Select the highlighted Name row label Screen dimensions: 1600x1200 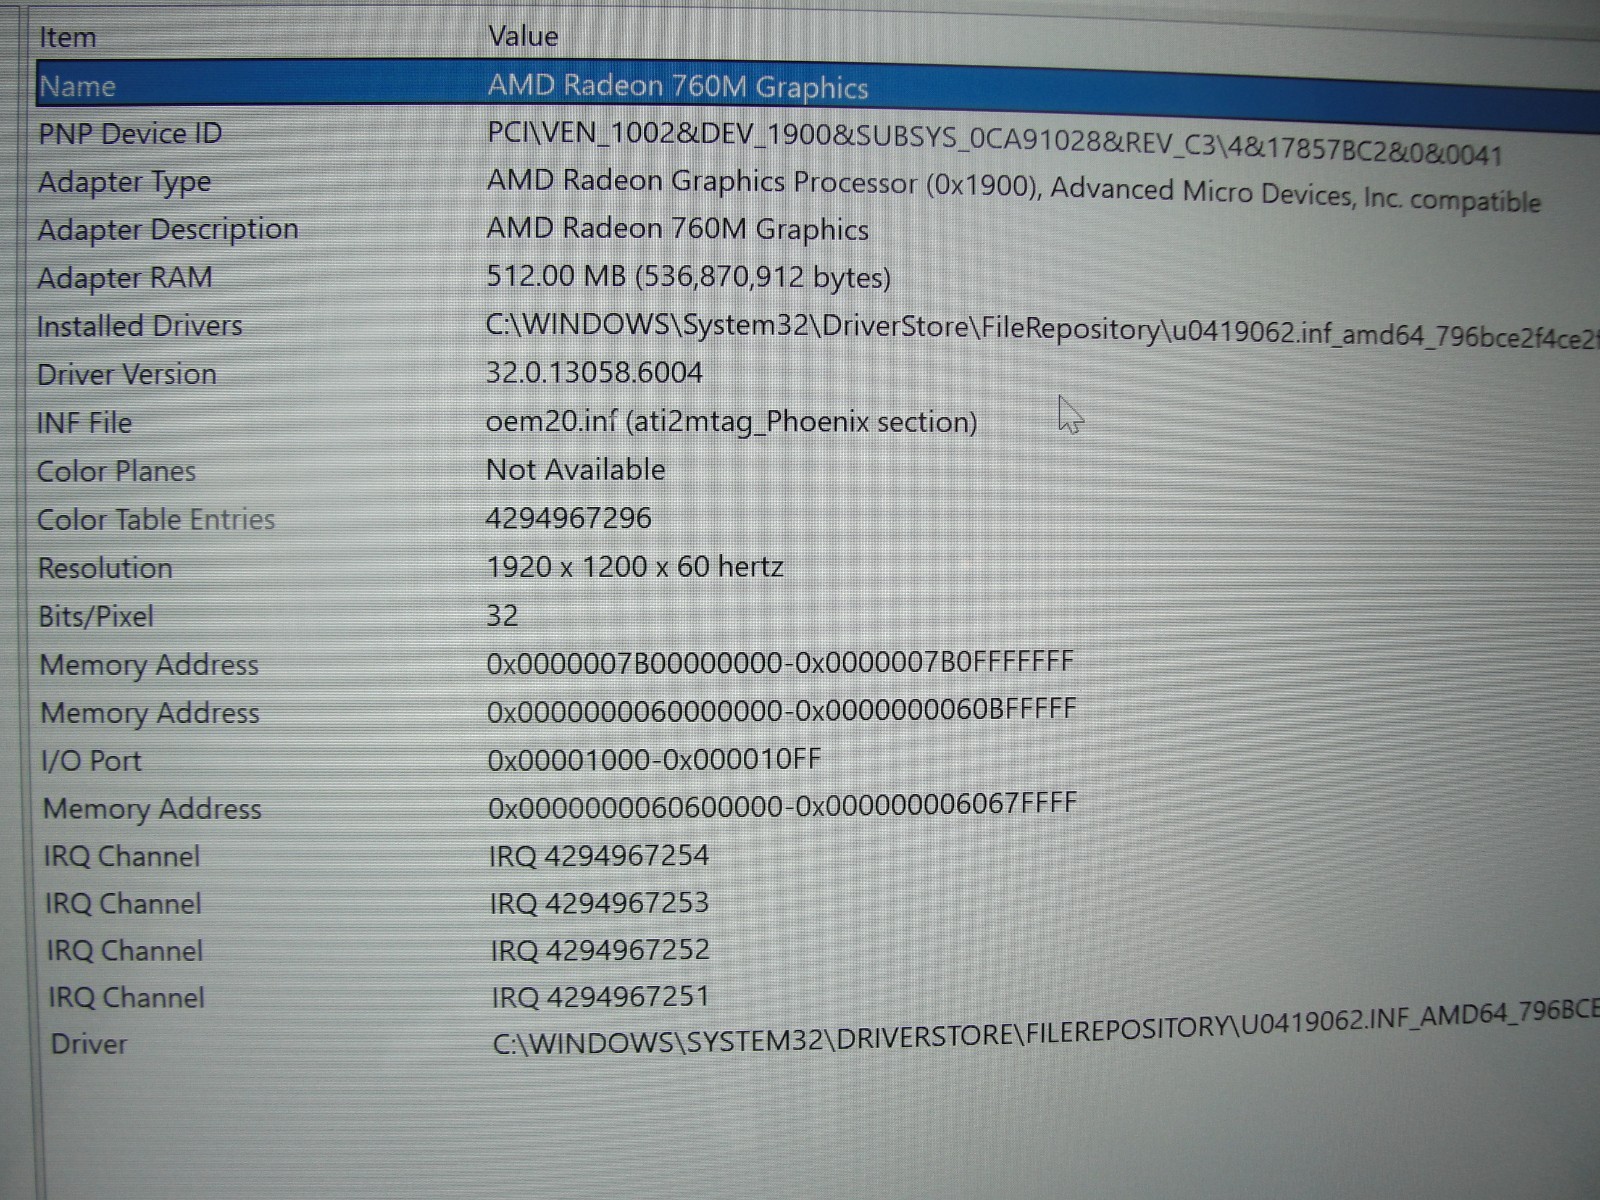[77, 86]
